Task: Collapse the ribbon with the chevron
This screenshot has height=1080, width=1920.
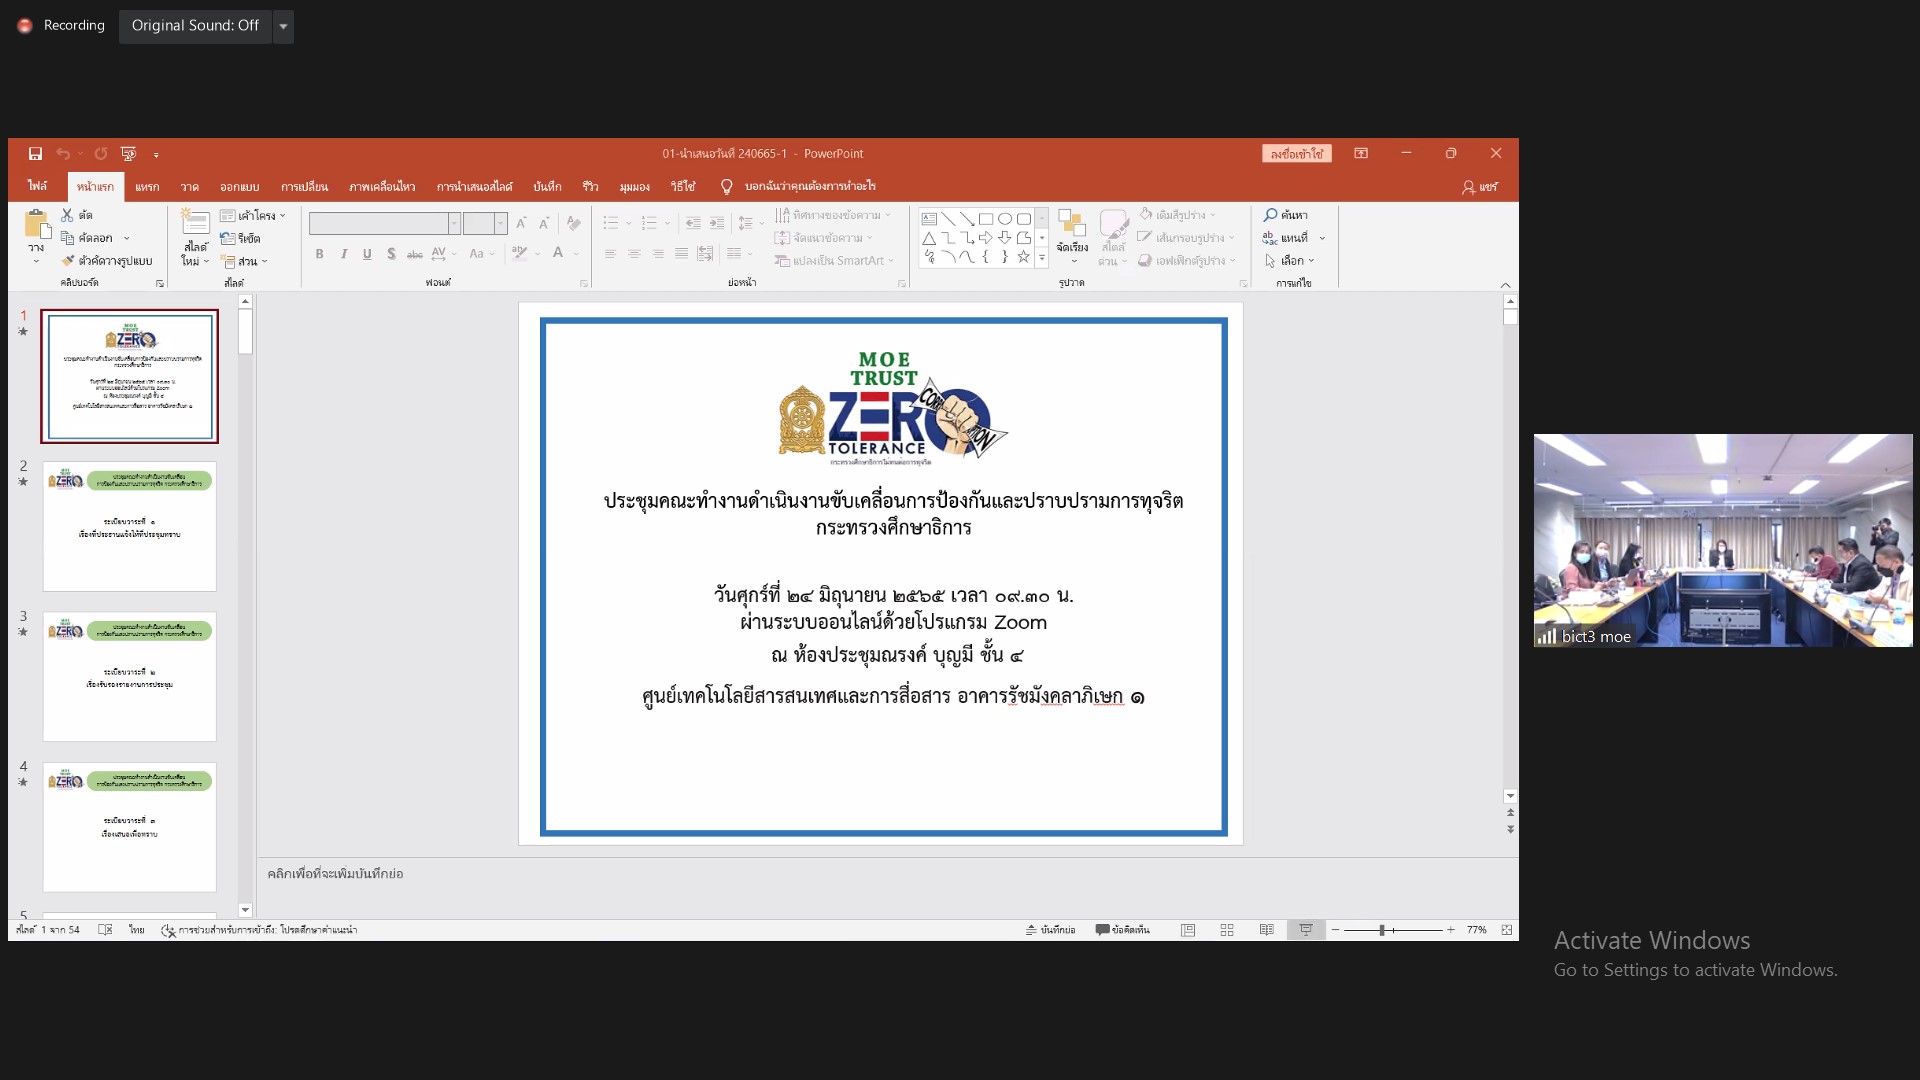Action: (x=1505, y=285)
